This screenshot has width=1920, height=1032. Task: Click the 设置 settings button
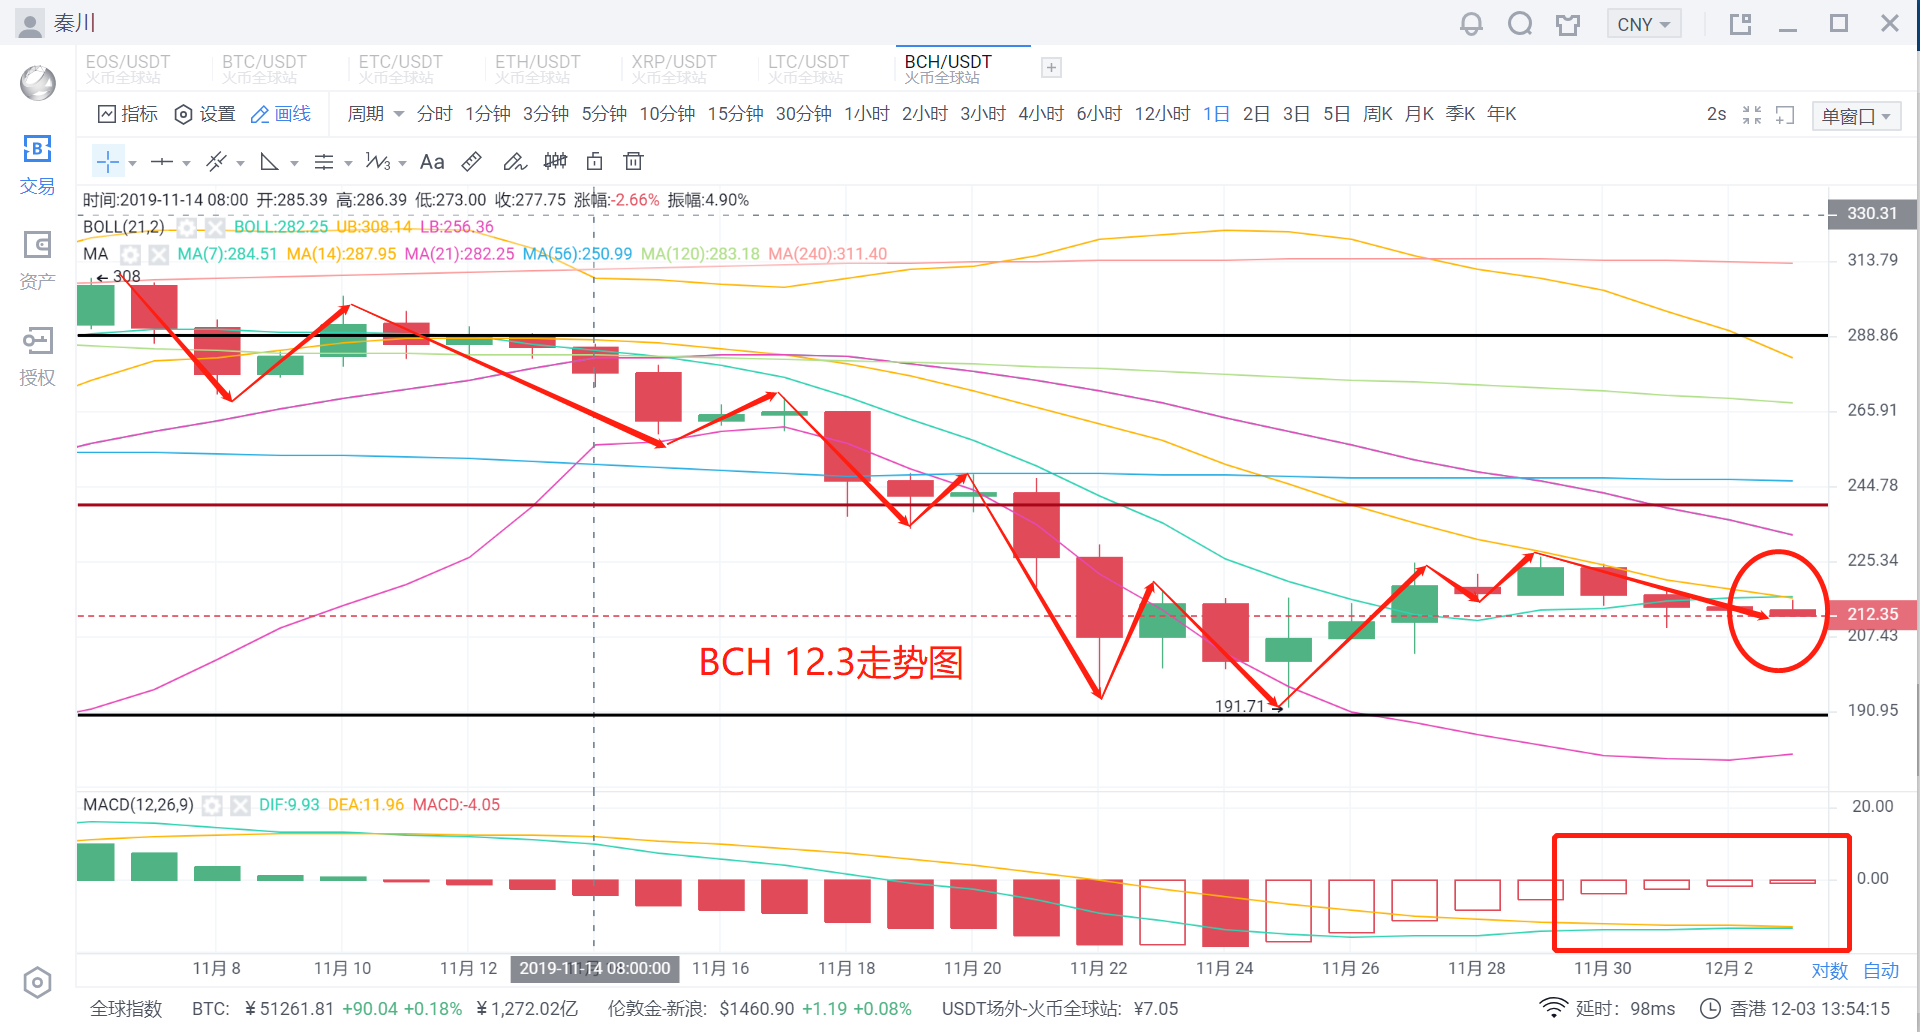tap(205, 114)
